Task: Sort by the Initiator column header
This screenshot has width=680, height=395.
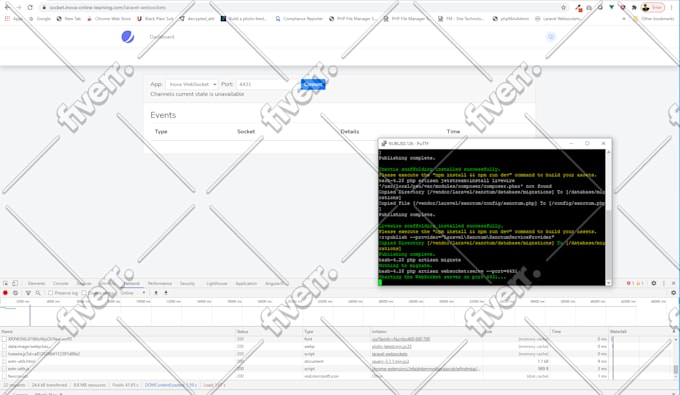Action: pos(426,331)
